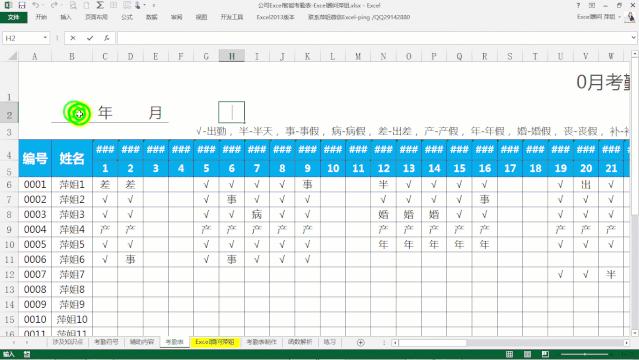This screenshot has height=360, width=639.
Task: Open the 插入 Insert ribbon tab
Action: [66, 17]
